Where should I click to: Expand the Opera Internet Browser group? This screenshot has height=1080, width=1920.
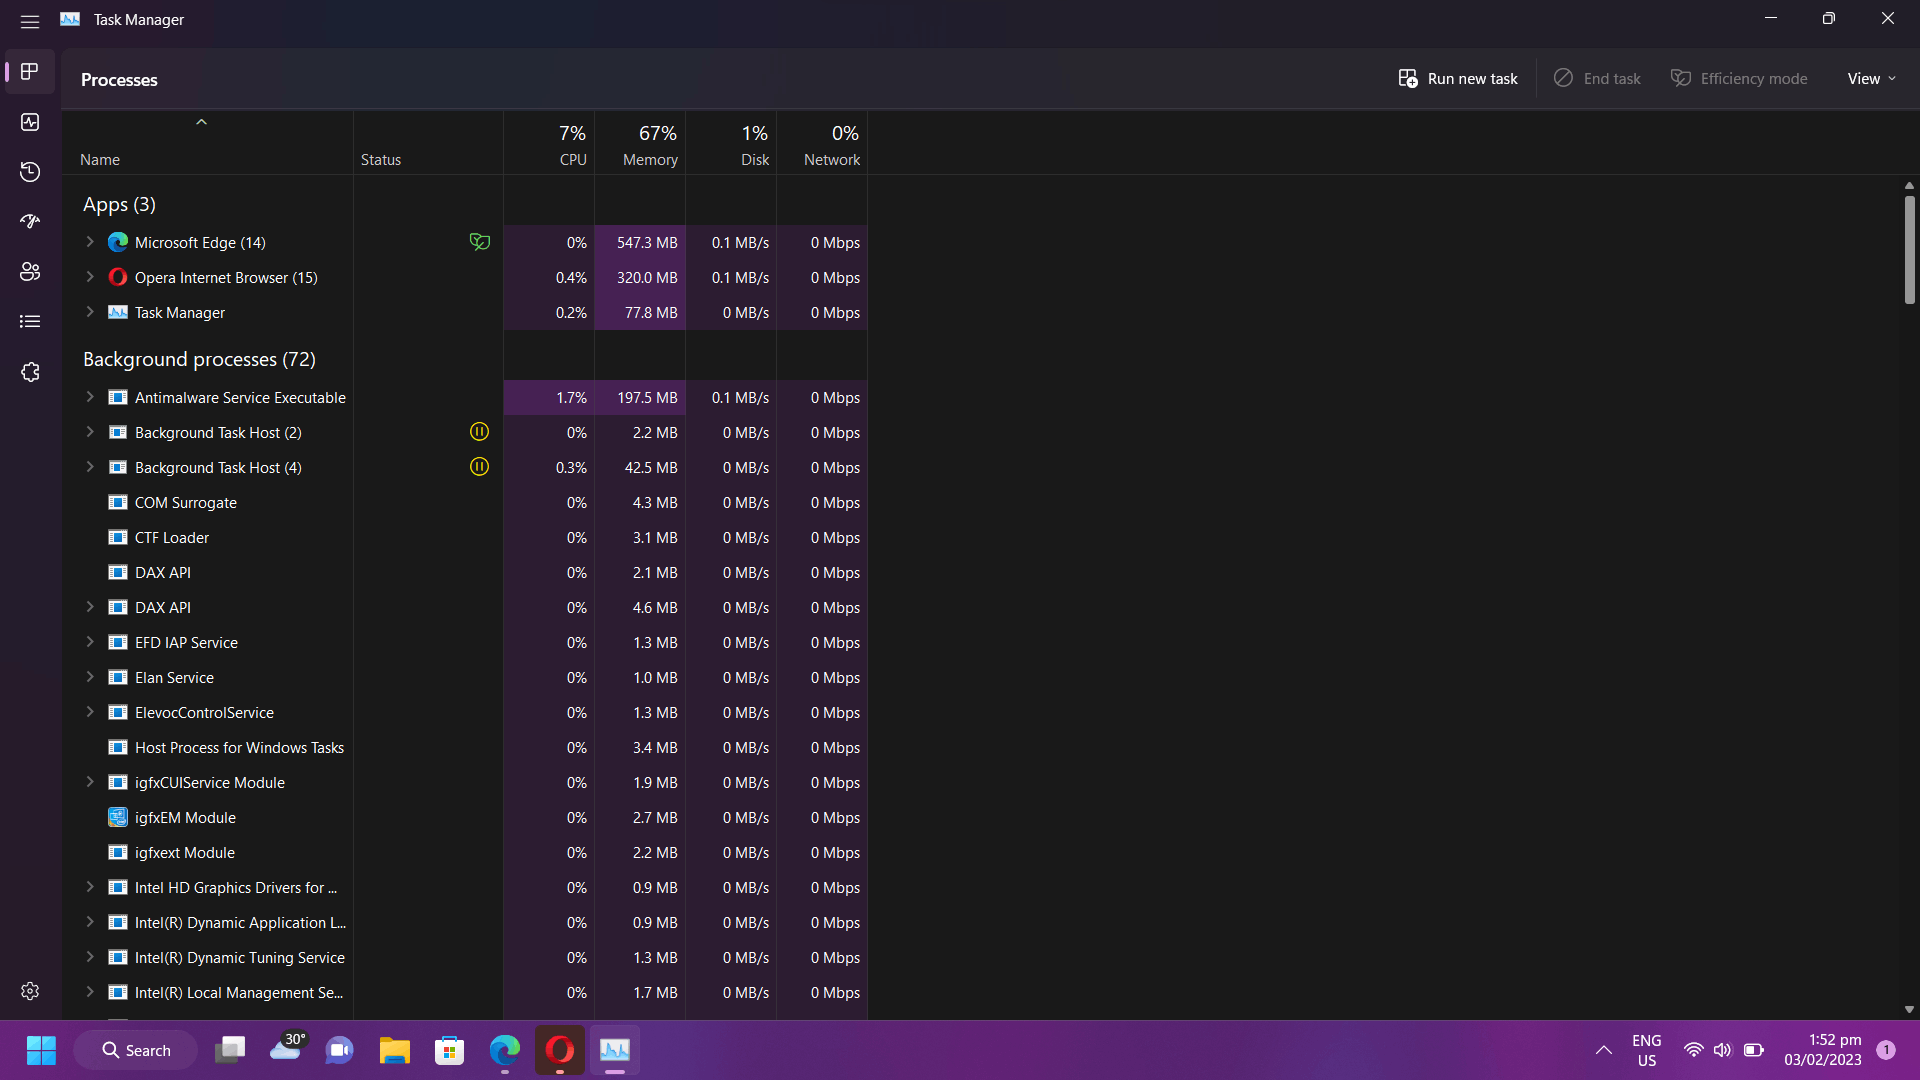[x=90, y=277]
